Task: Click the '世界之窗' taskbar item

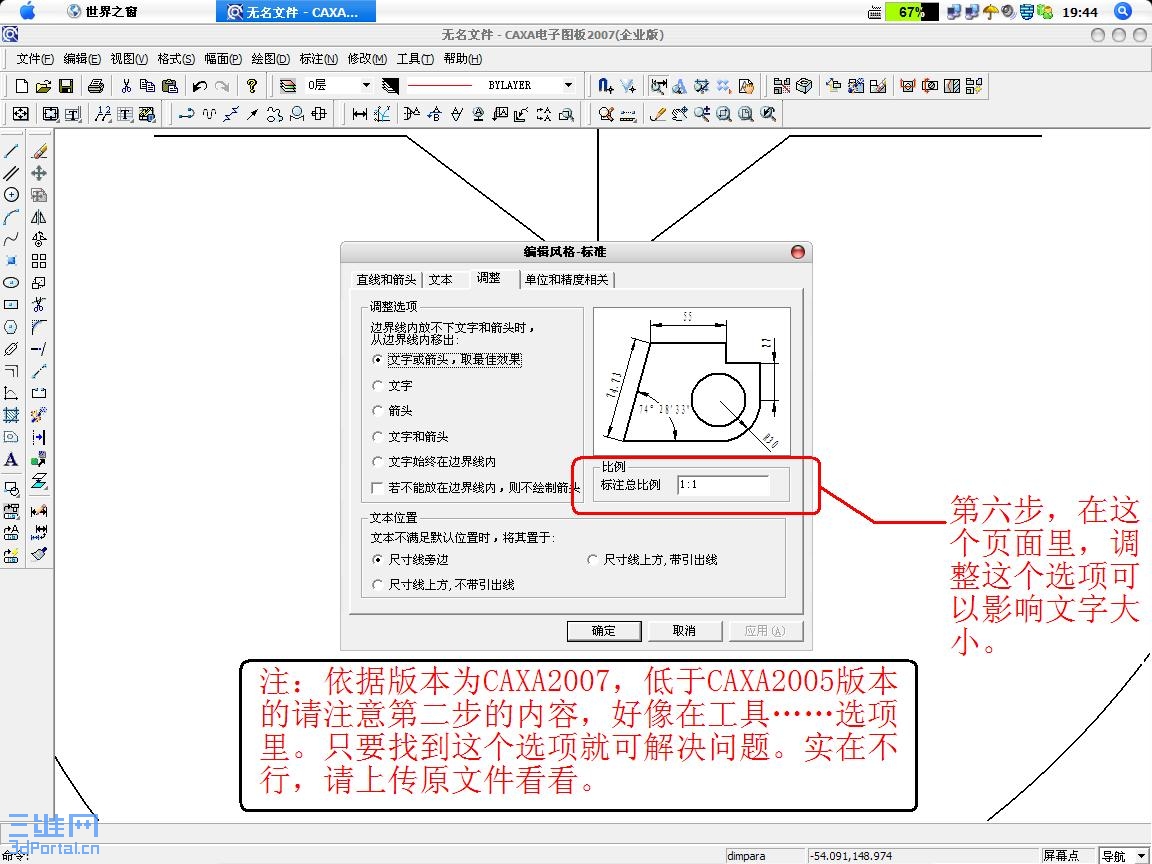Action: [x=103, y=12]
